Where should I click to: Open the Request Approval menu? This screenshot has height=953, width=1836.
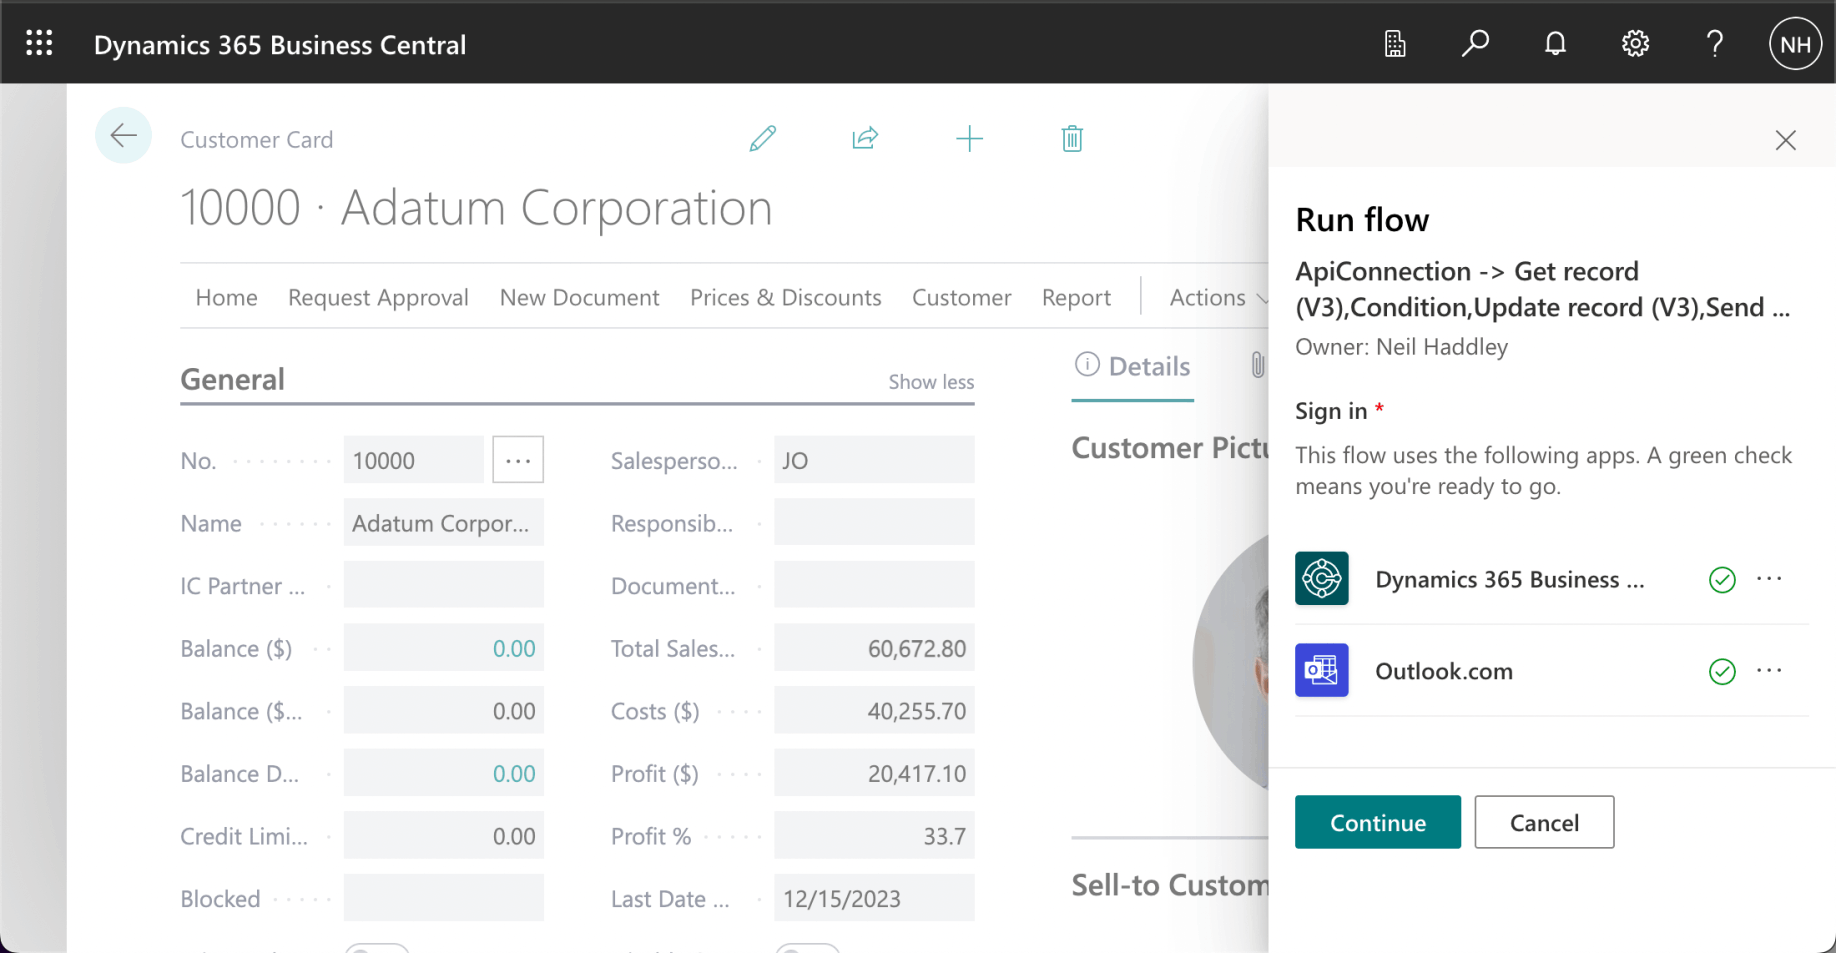pyautogui.click(x=378, y=298)
